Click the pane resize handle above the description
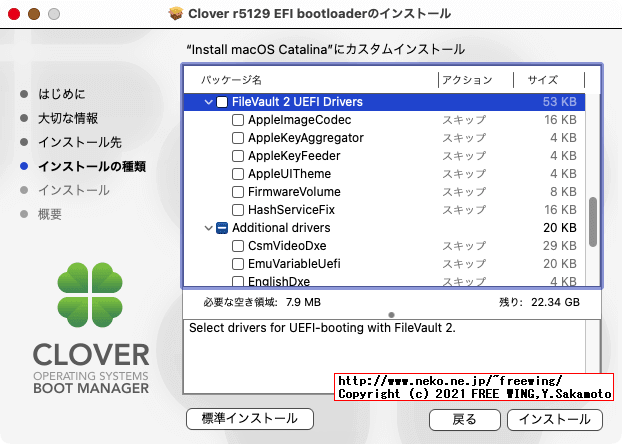Image resolution: width=622 pixels, height=444 pixels. (x=392, y=315)
